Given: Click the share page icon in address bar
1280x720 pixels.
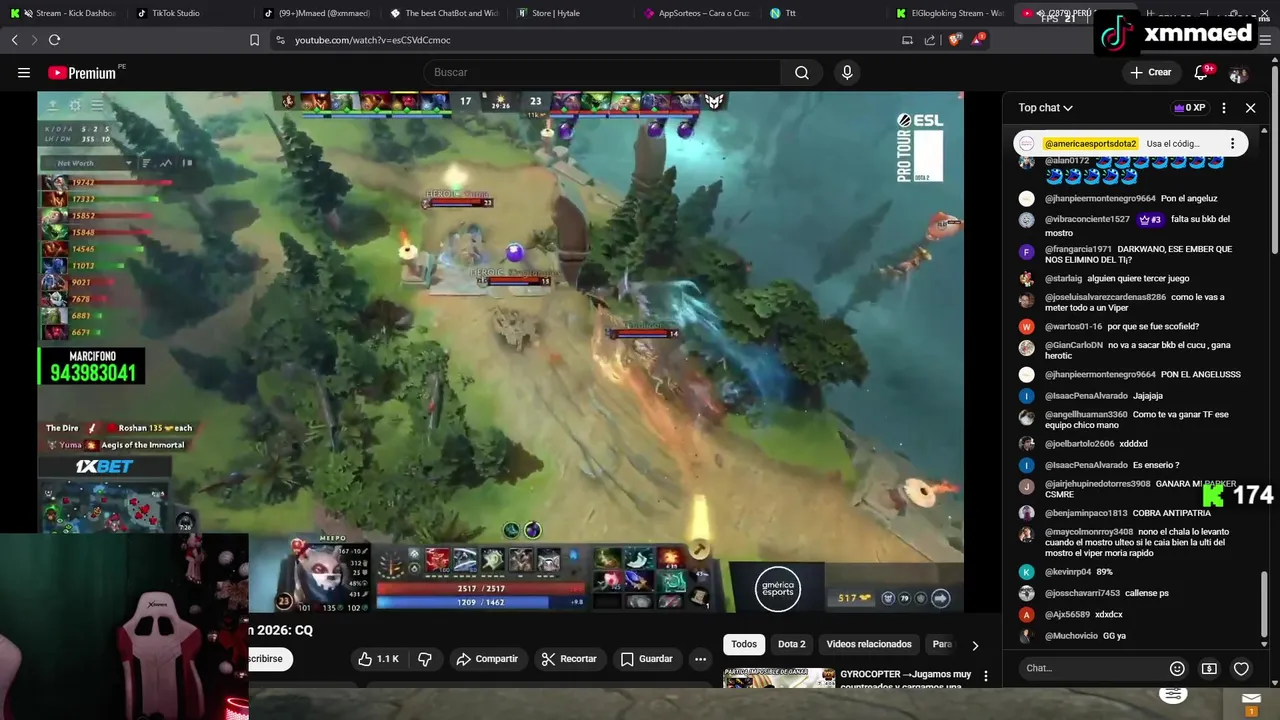Looking at the screenshot, I should pos(930,40).
